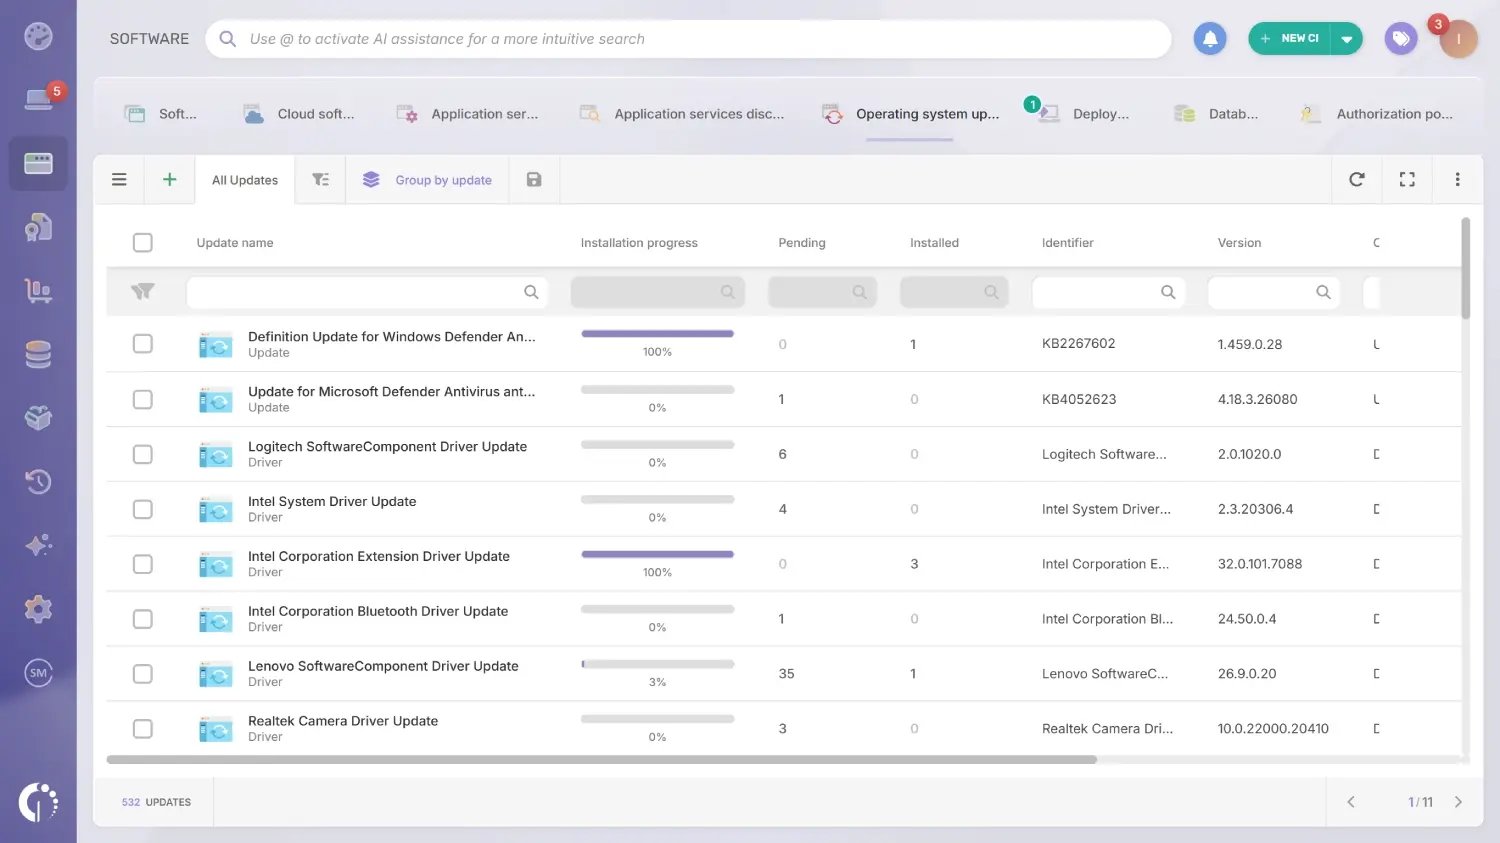The image size is (1500, 843).
Task: Check the Lenovo SoftwareComponent Driver Update row
Action: (143, 674)
